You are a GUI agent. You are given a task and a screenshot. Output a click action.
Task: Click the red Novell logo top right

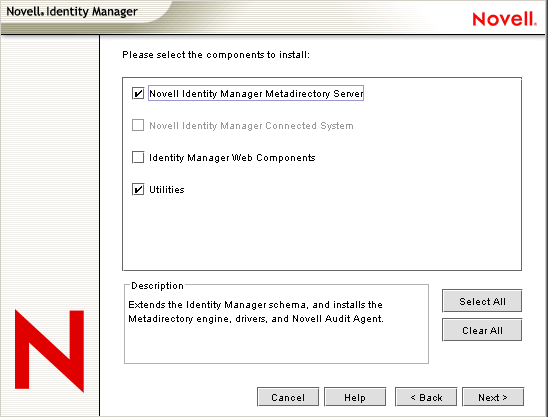point(504,19)
